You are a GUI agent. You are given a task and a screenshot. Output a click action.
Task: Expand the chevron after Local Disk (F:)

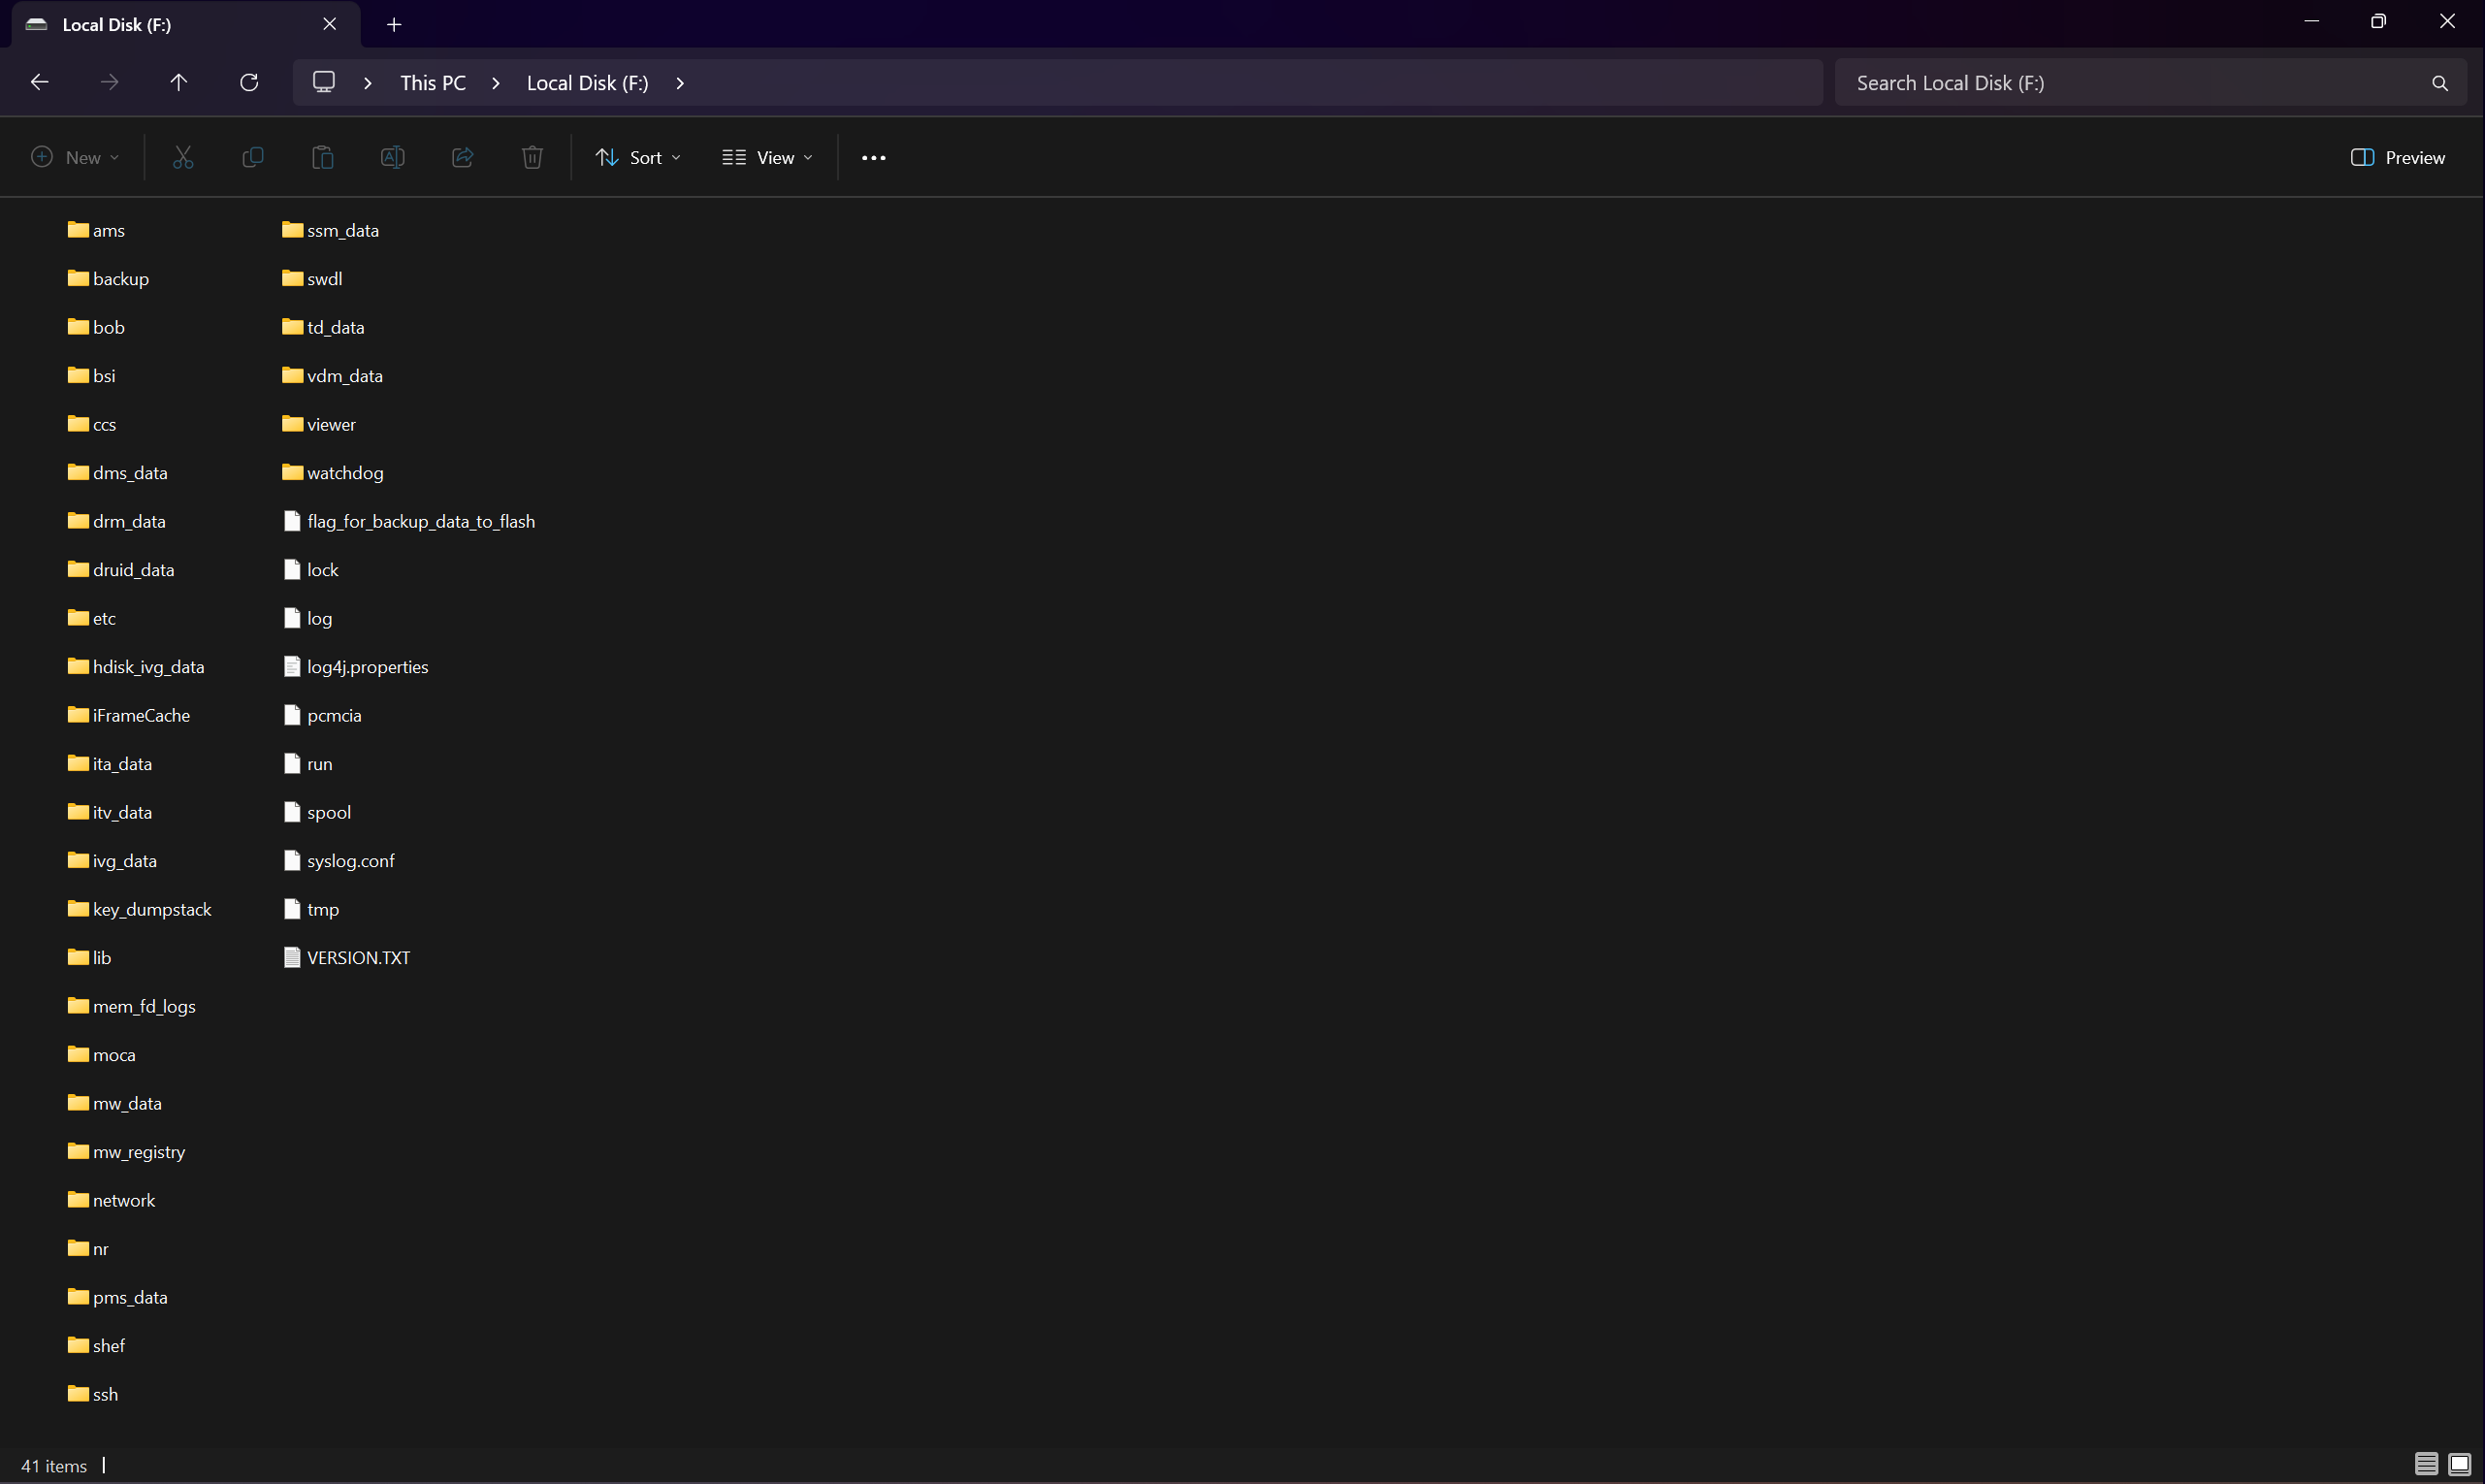[x=680, y=83]
